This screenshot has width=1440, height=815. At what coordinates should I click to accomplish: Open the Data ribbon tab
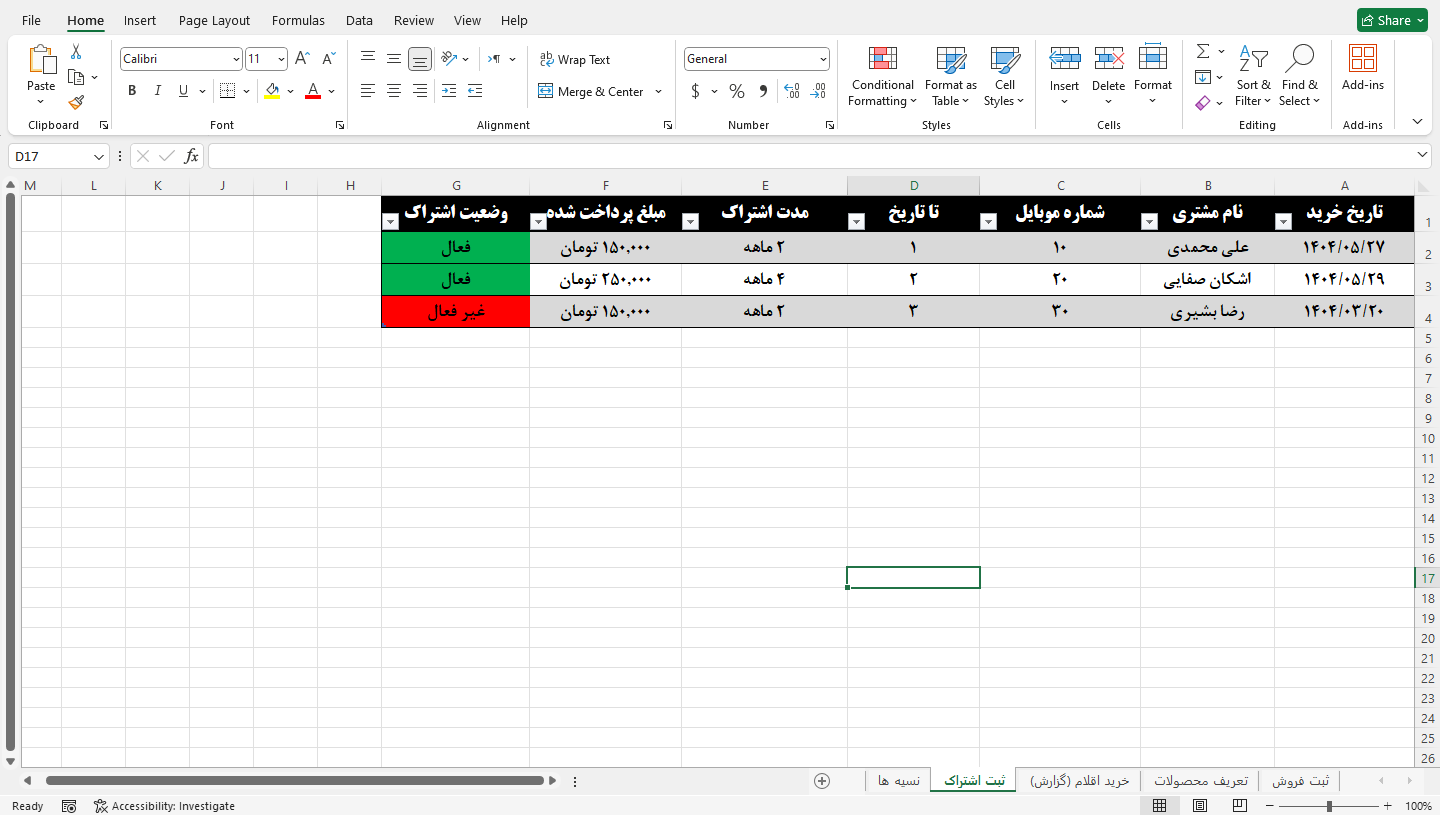coord(359,20)
